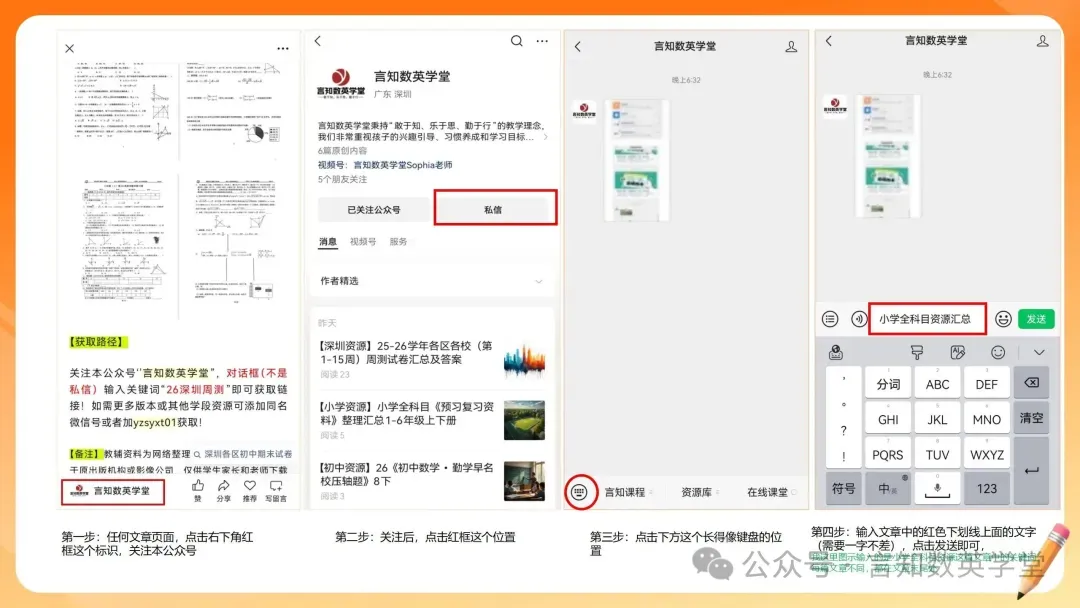Tap the voice input icon beside the input box
This screenshot has height=608, width=1080.
tap(858, 319)
